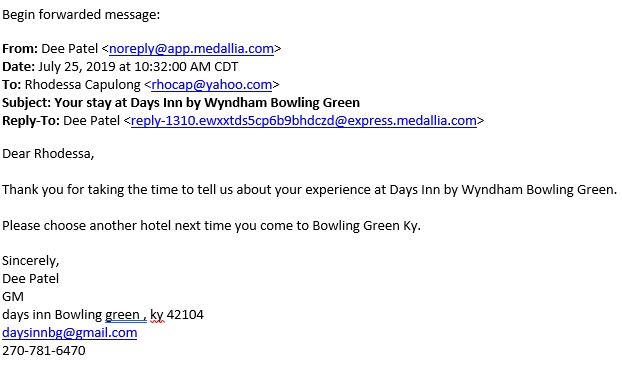Click the 'Begin forwarded message:' line

click(x=81, y=15)
